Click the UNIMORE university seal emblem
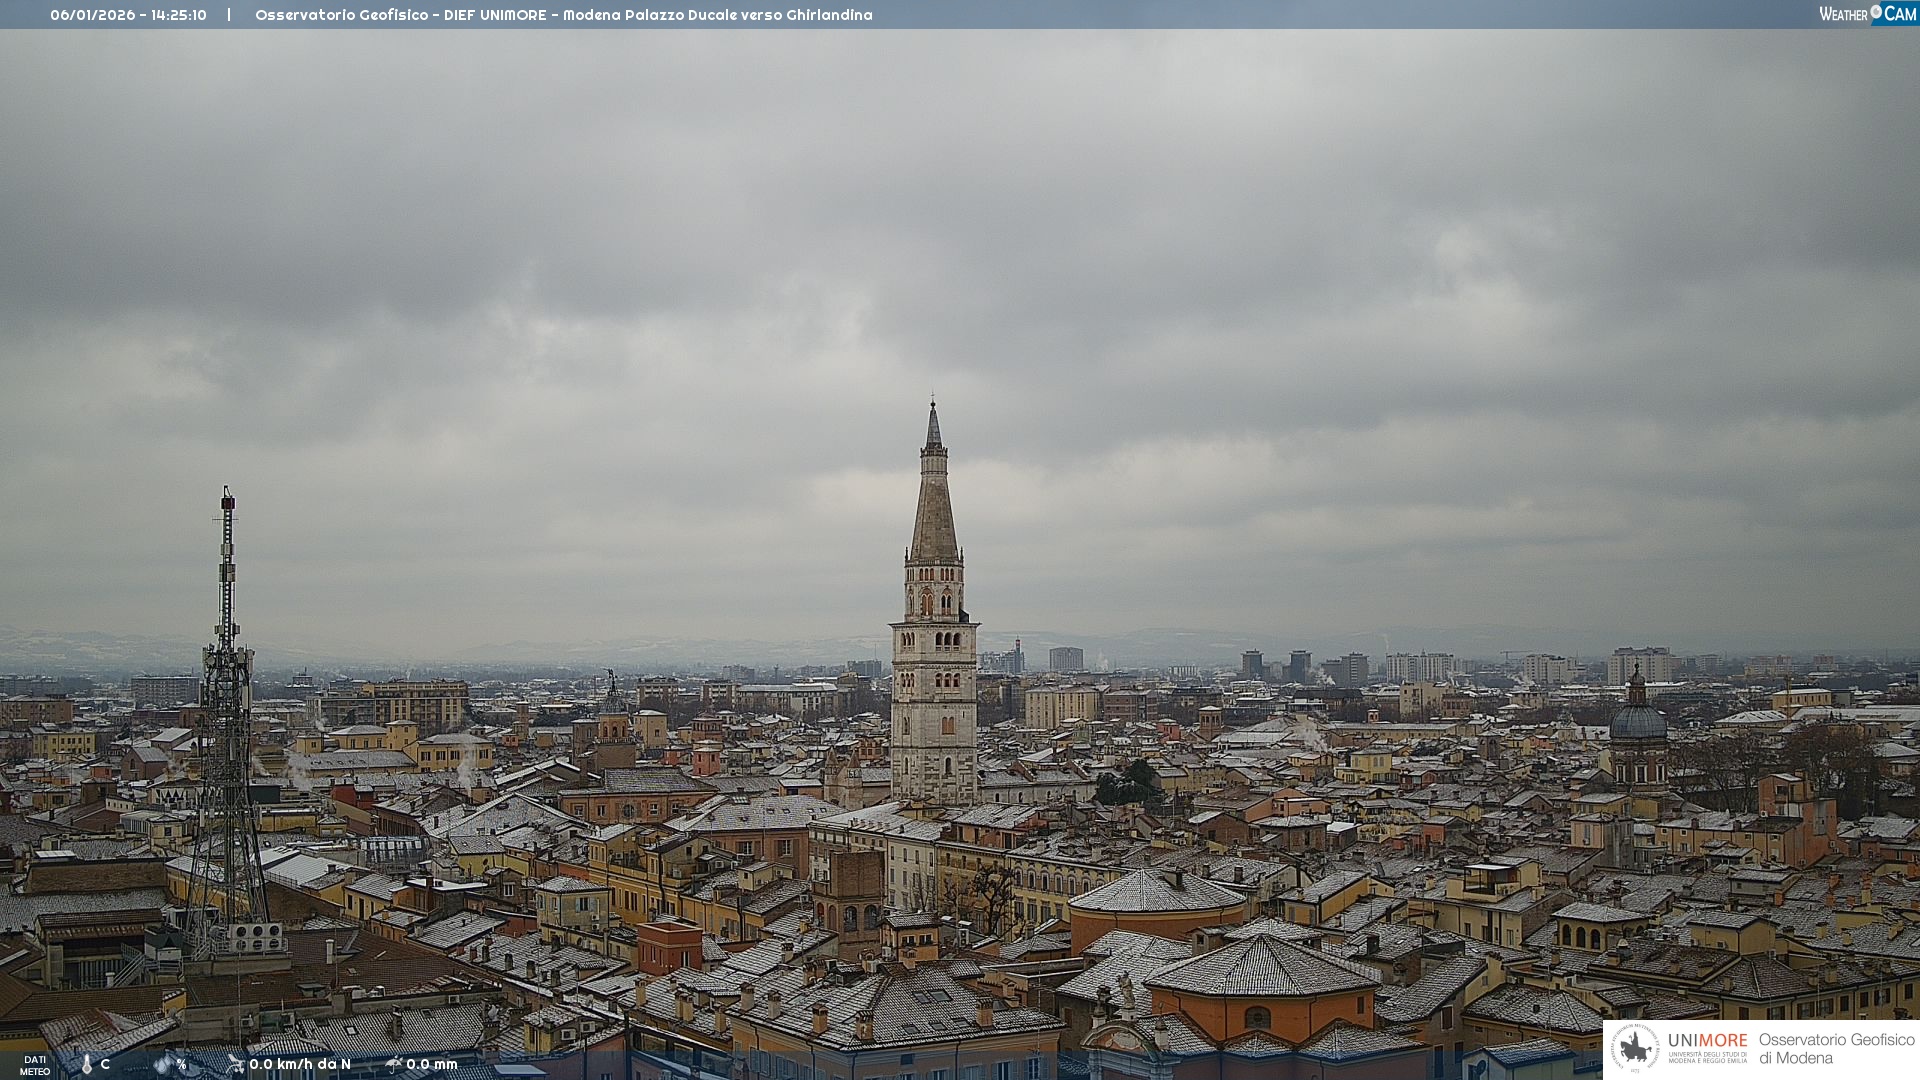Image resolution: width=1920 pixels, height=1080 pixels. pos(1635,1048)
